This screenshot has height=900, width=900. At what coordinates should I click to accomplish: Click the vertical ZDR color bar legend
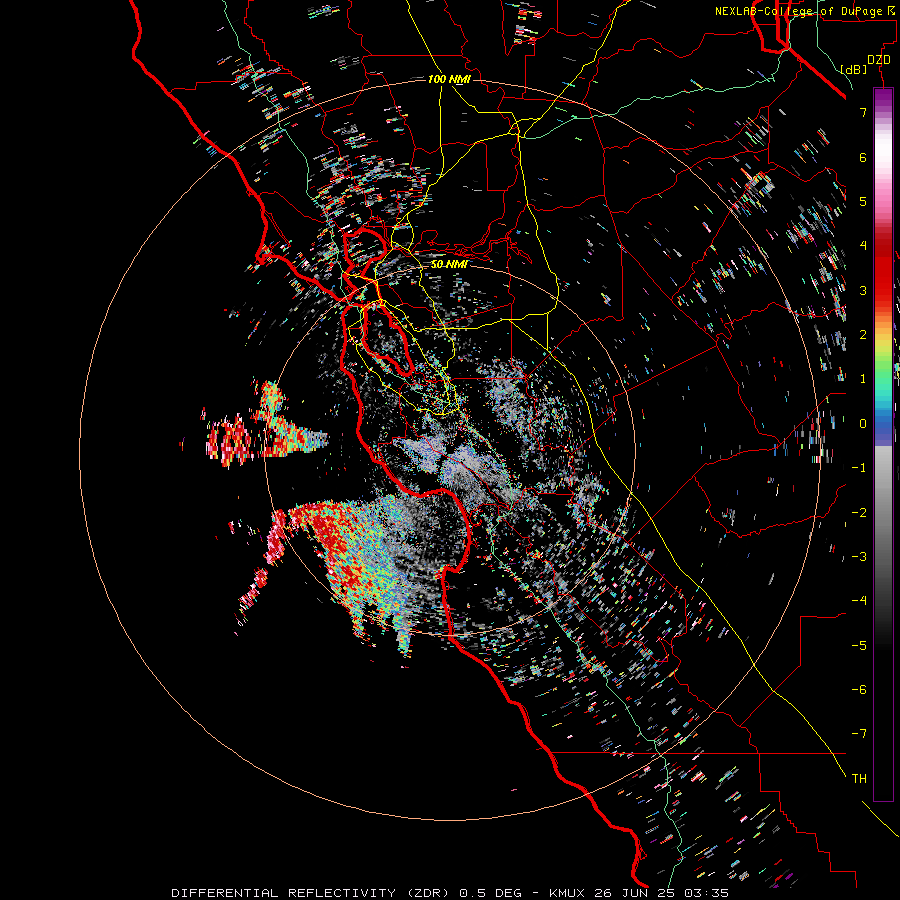(x=883, y=444)
